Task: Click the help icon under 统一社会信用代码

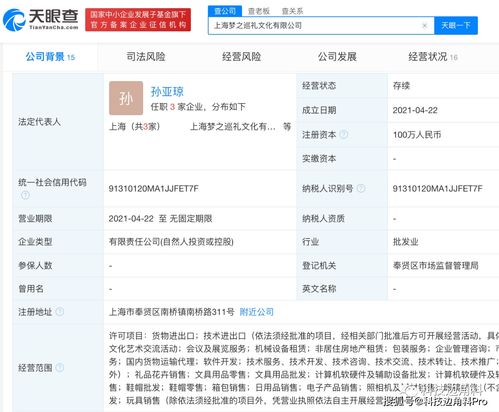Action: coord(25,195)
